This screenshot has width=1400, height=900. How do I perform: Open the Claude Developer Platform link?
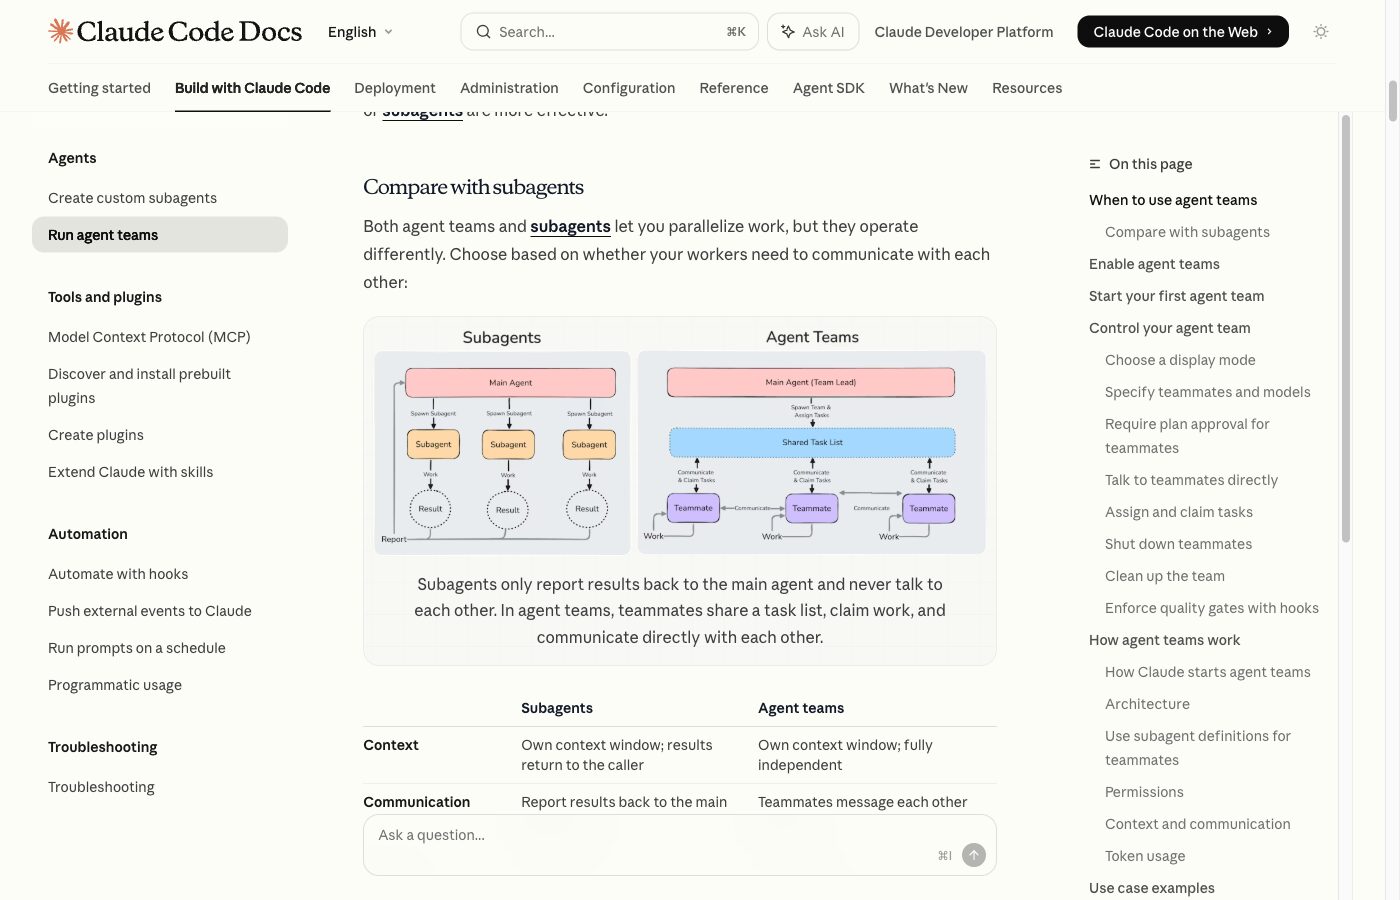(x=964, y=32)
